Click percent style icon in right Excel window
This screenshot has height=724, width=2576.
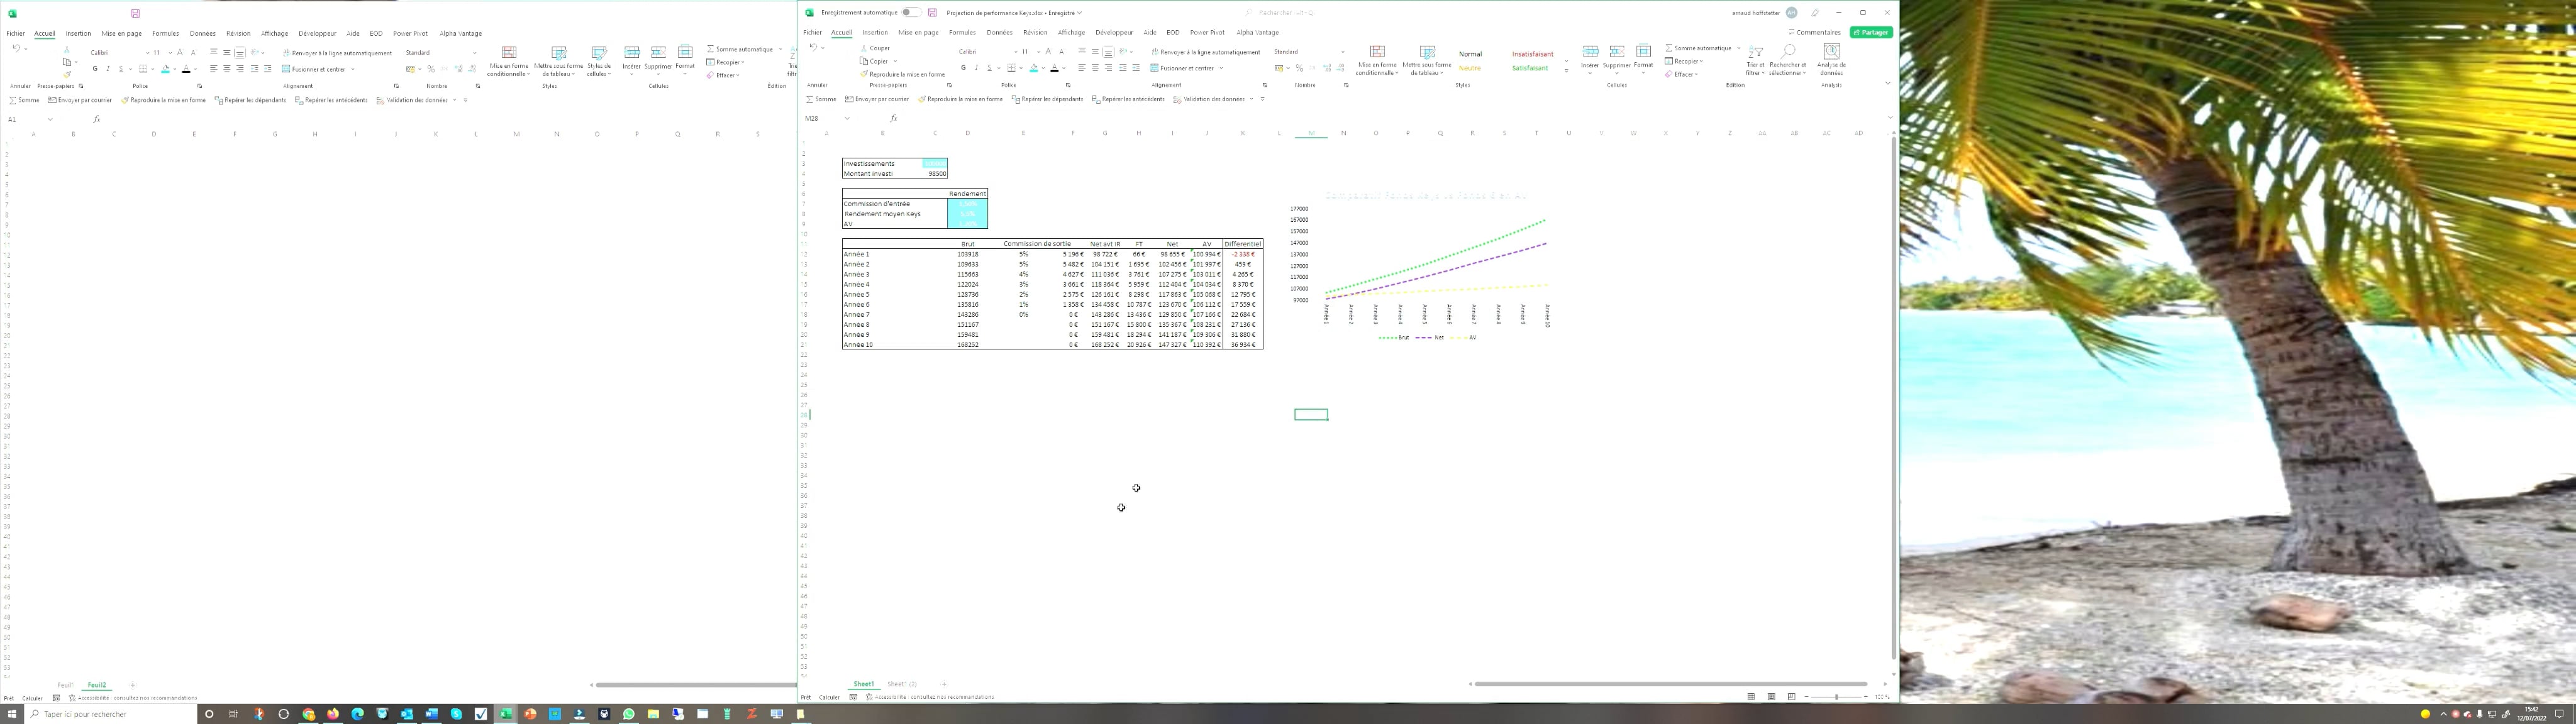tap(1300, 68)
